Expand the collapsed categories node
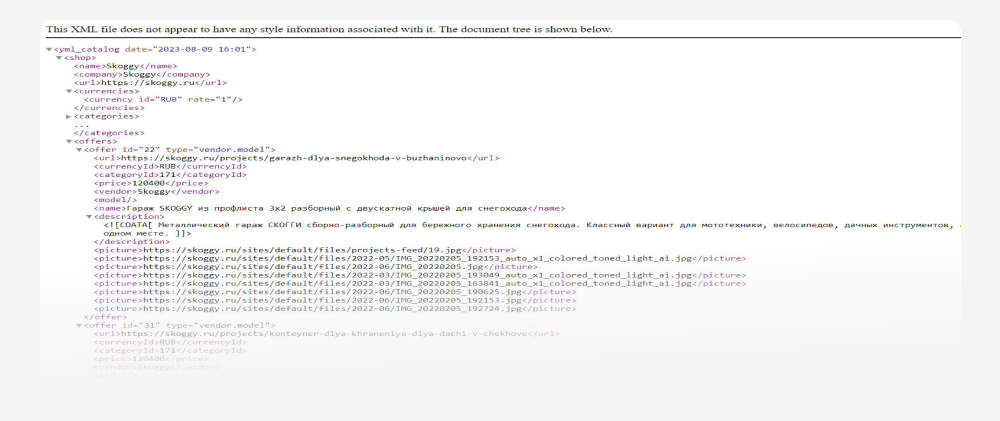 point(70,117)
